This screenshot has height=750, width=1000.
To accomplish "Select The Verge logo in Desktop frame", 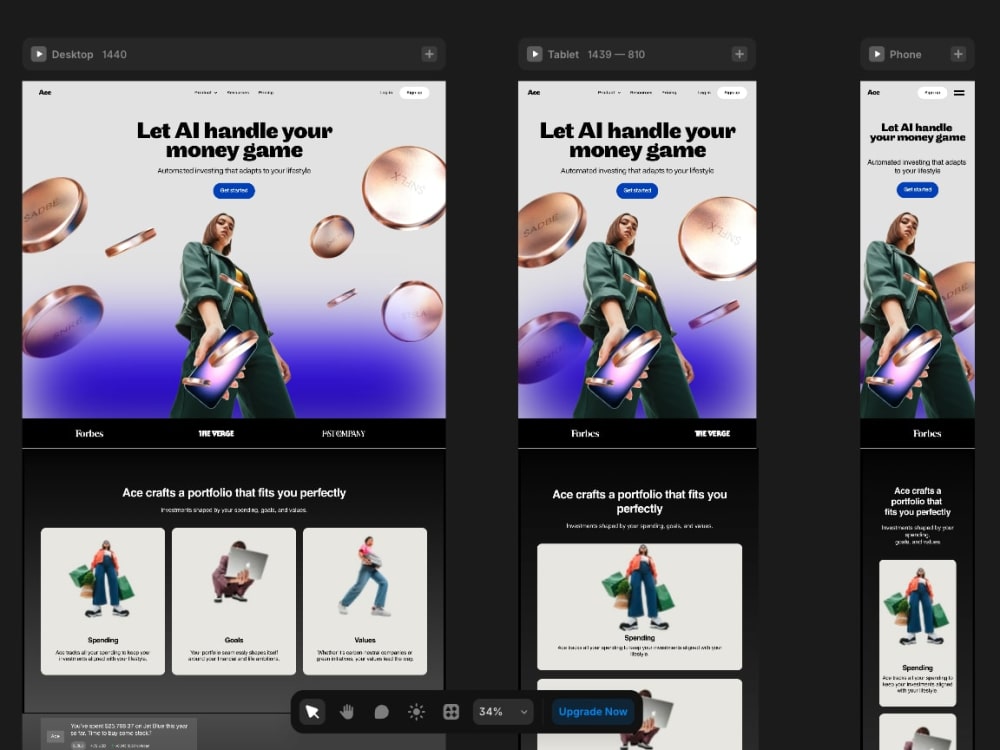I will point(216,434).
